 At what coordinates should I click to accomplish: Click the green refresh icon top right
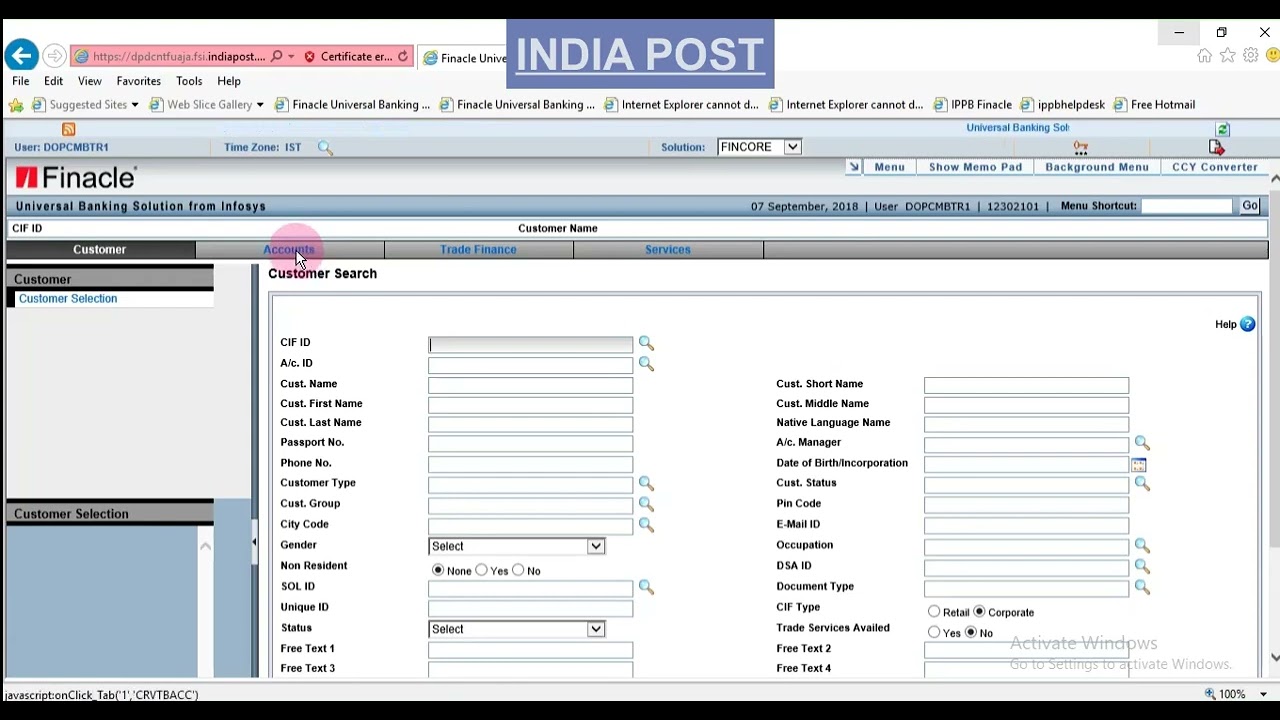[x=1223, y=129]
